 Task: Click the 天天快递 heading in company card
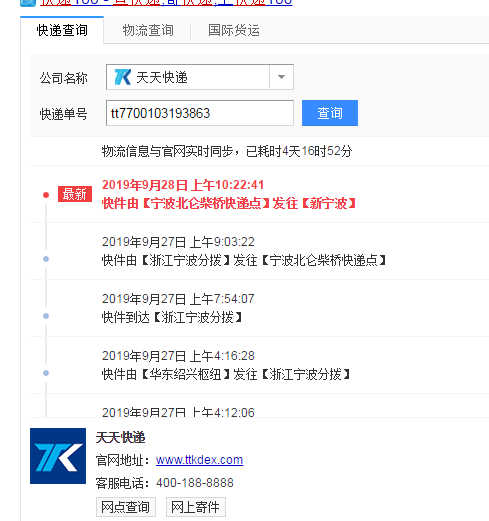[x=121, y=437]
